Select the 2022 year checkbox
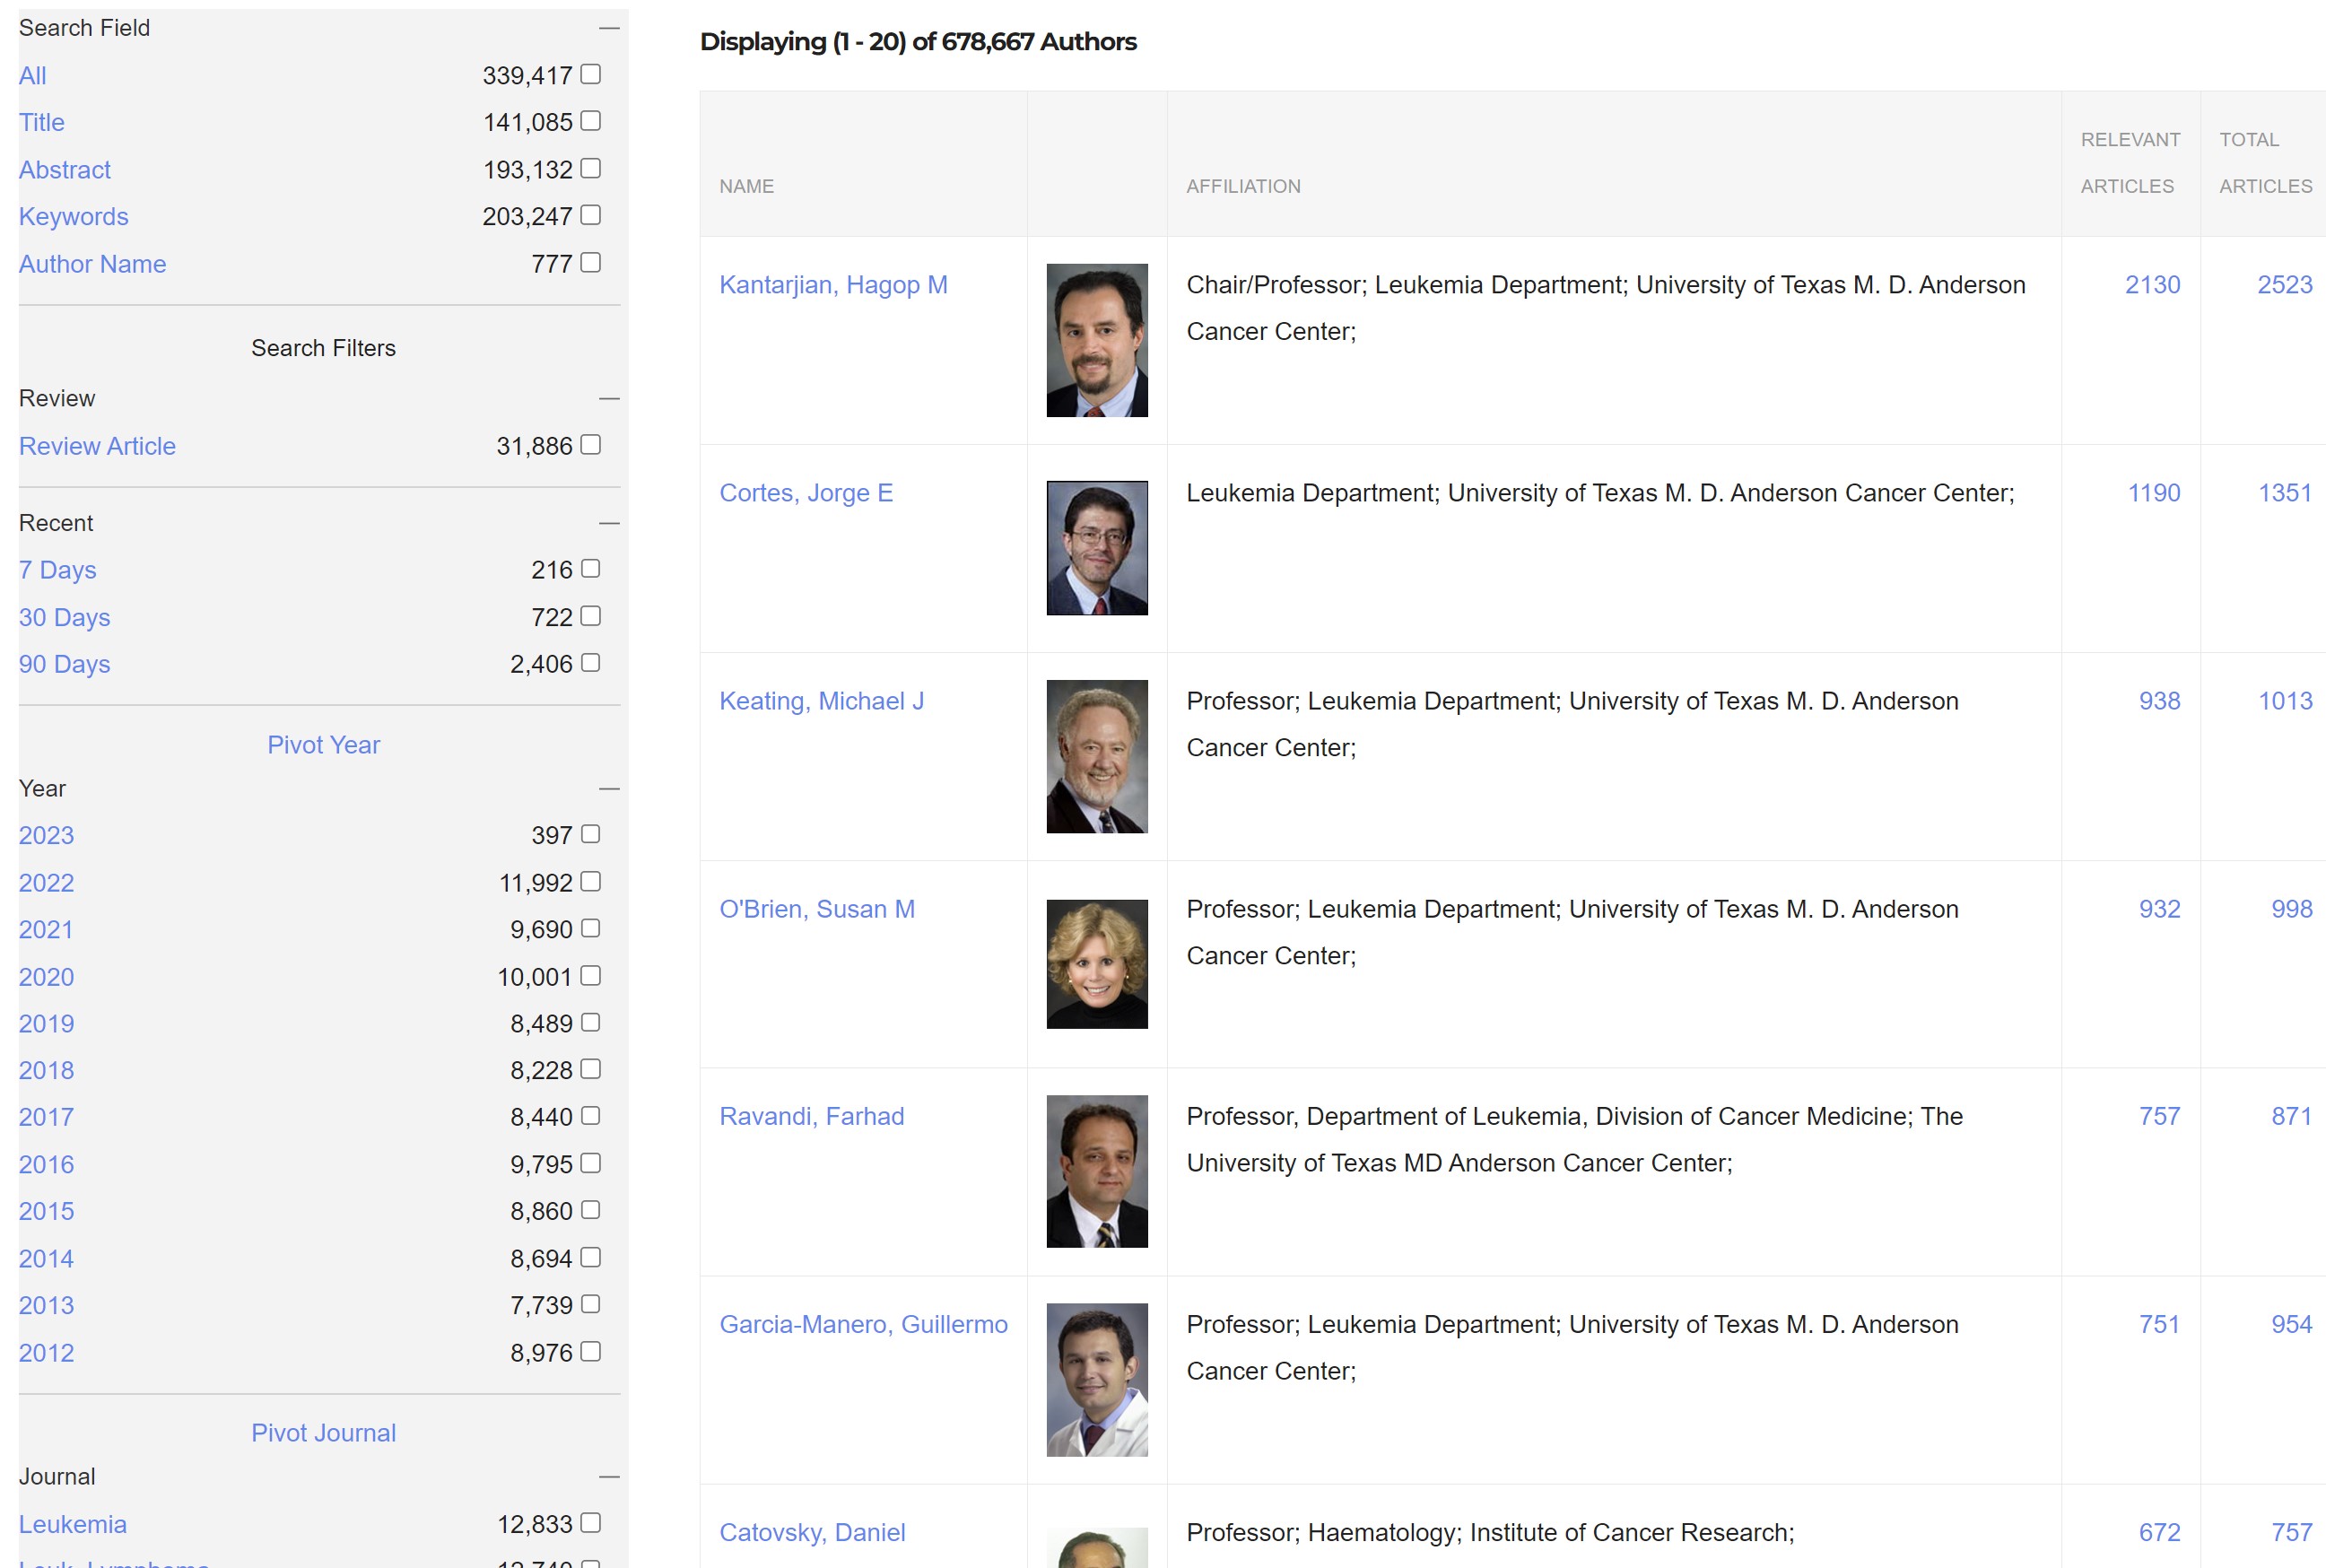 tap(590, 881)
